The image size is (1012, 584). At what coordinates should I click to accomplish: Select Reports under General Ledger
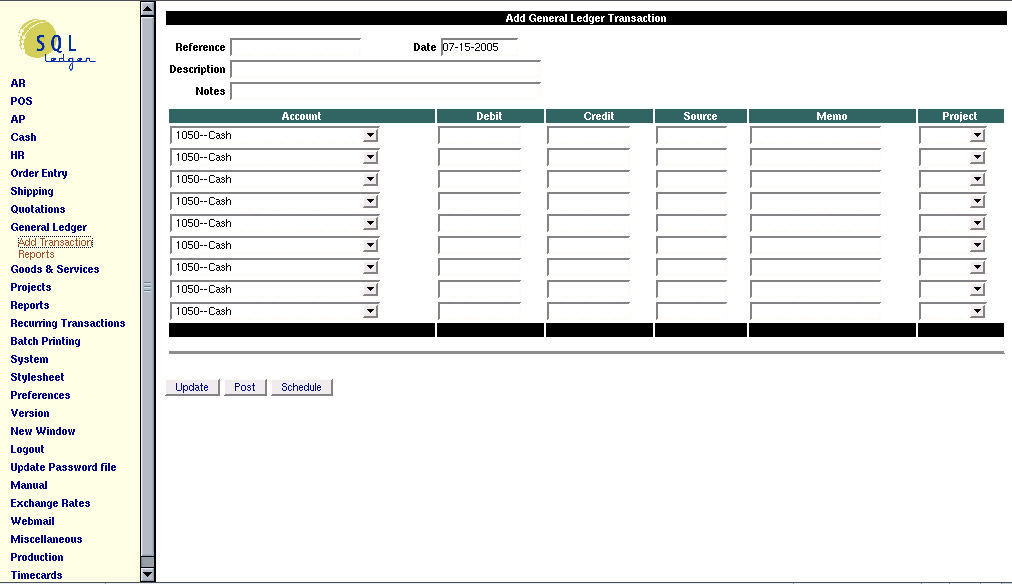tap(36, 254)
